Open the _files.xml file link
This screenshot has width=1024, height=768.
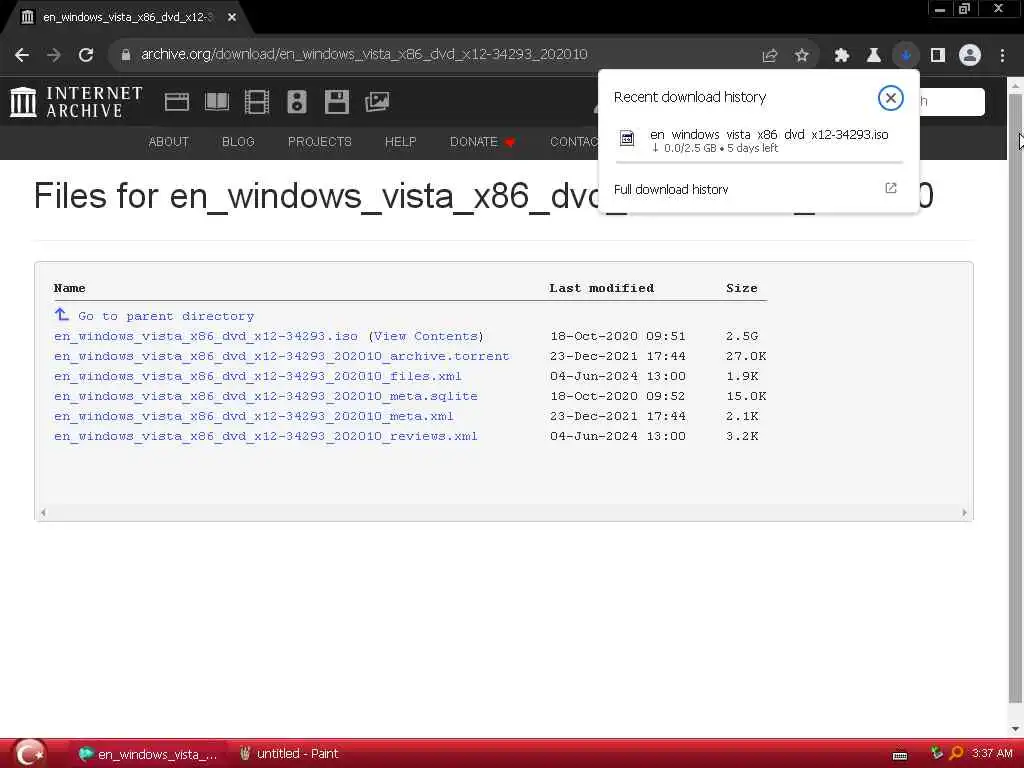click(x=257, y=376)
